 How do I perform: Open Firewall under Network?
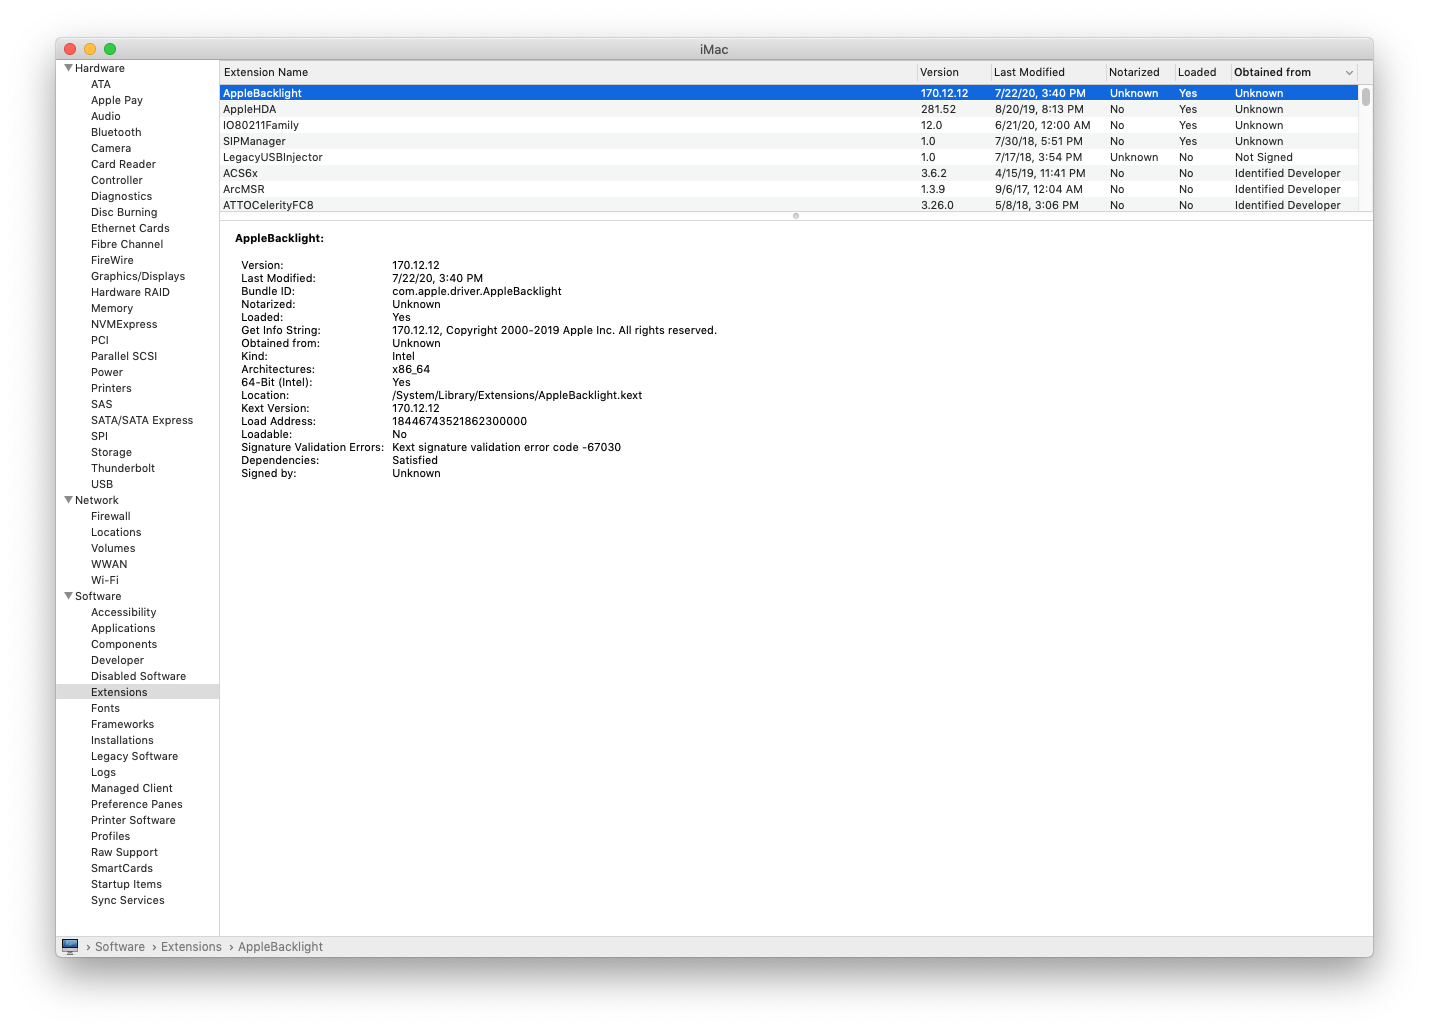(x=111, y=516)
